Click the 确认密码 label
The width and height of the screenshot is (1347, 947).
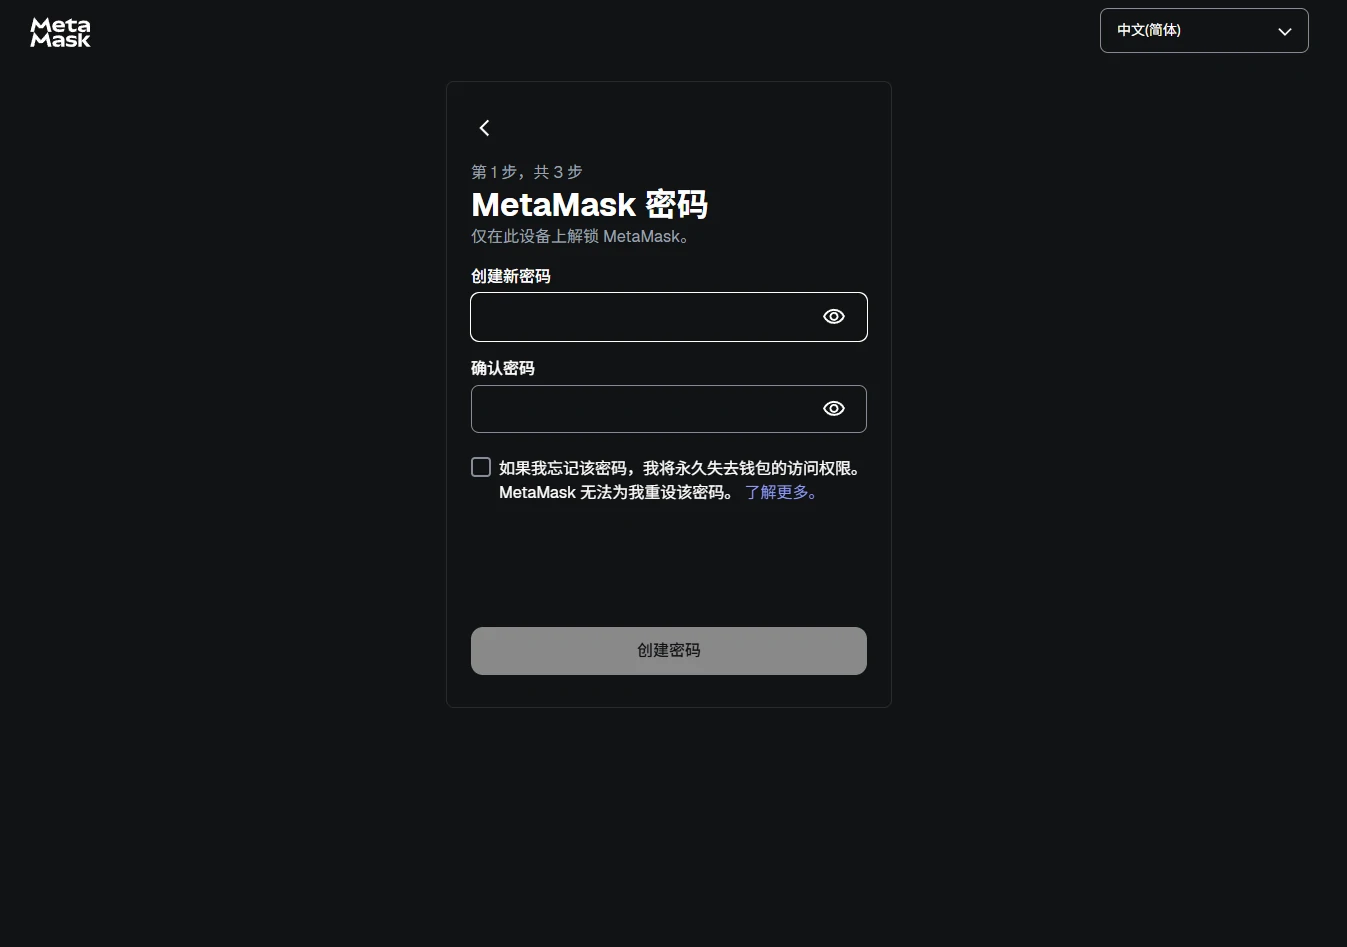coord(503,368)
